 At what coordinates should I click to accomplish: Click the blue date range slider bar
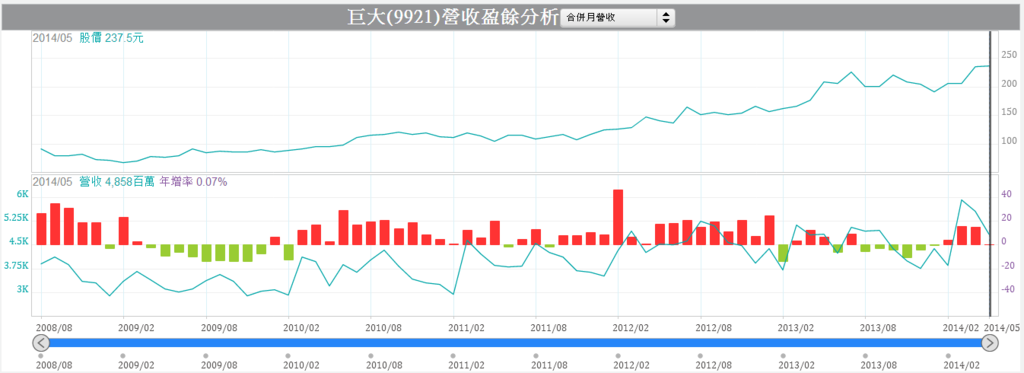tap(515, 343)
